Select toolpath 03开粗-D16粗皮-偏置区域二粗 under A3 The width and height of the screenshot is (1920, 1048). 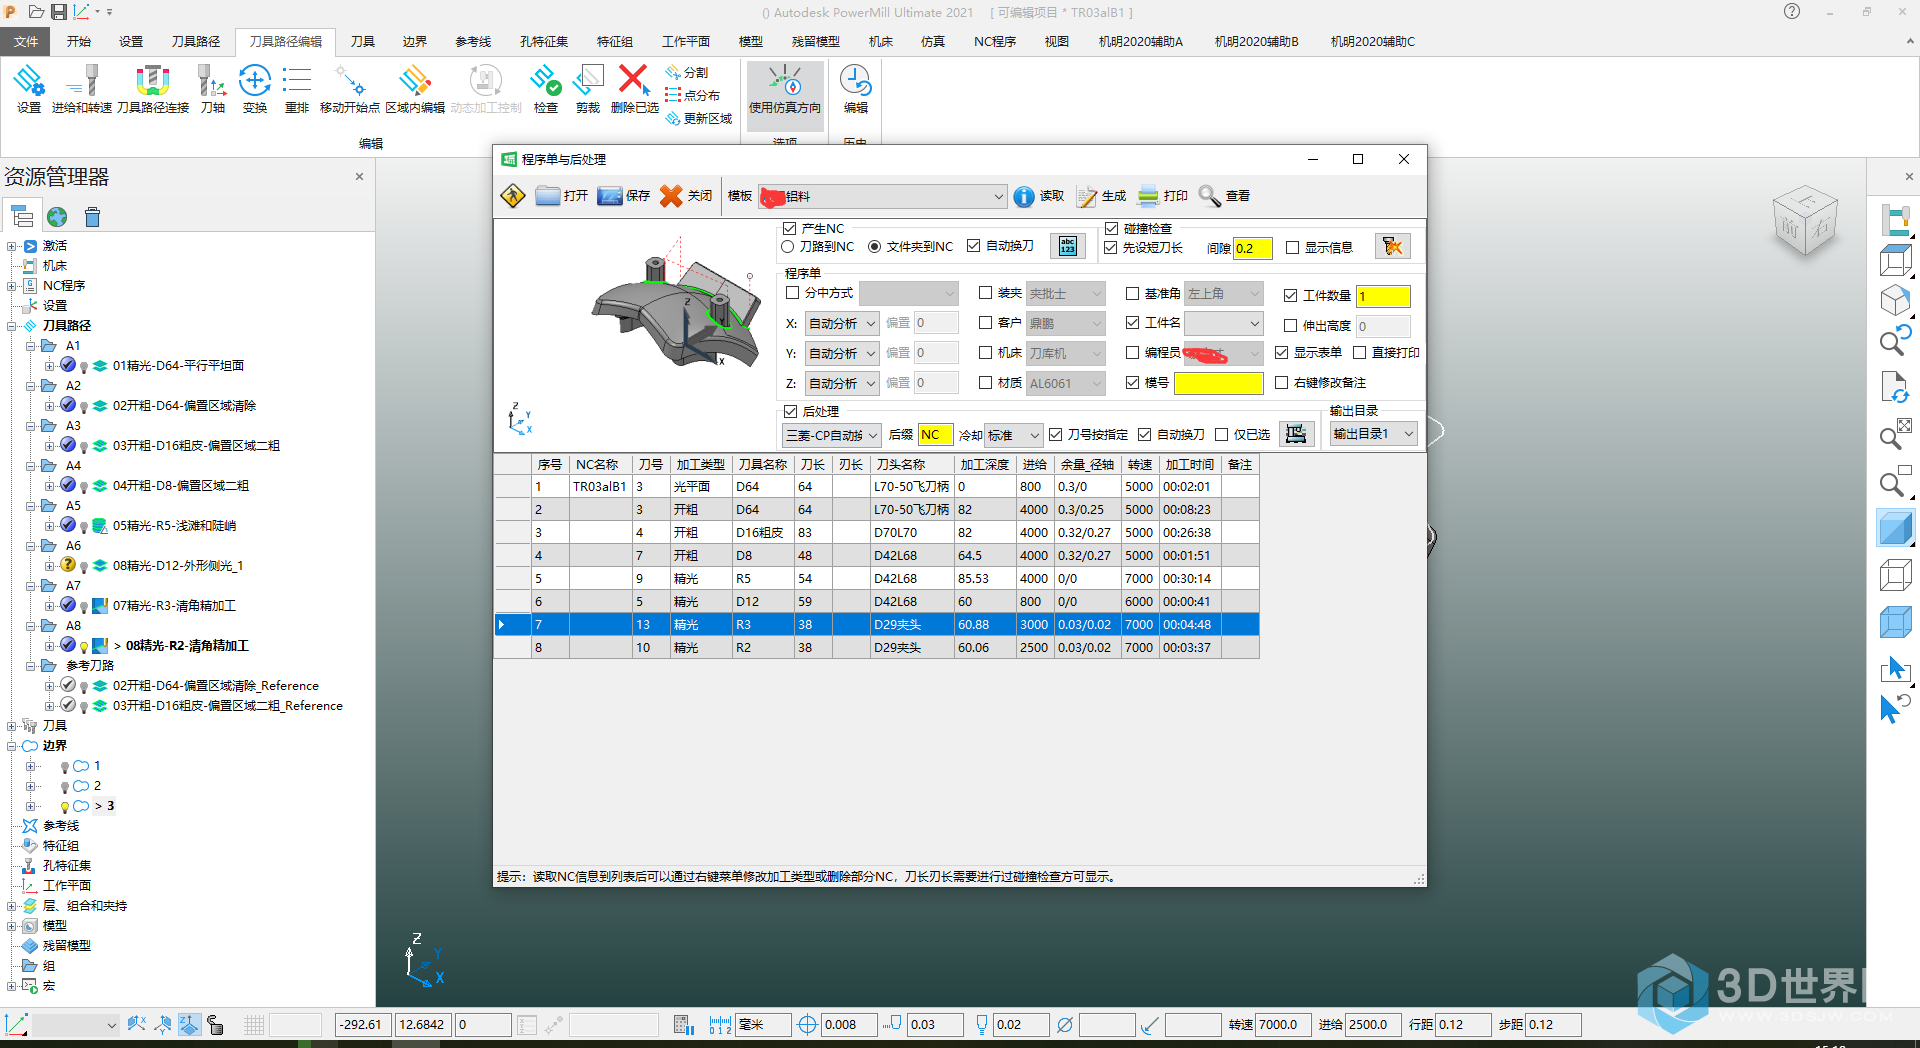(196, 446)
